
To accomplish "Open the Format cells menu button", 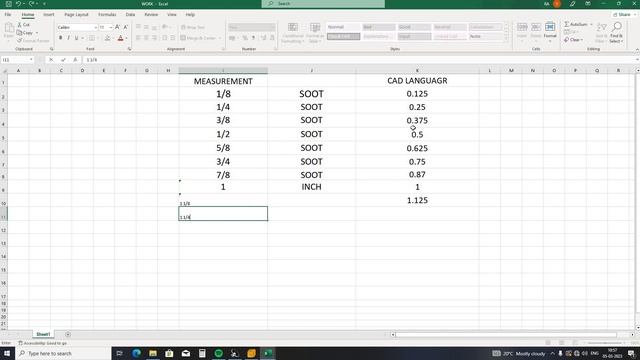I will tap(550, 31).
